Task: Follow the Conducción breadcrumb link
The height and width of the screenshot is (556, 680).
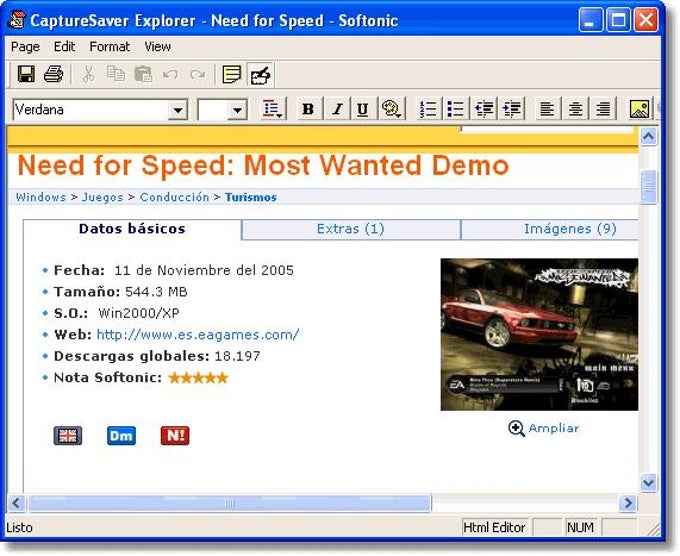Action: [x=174, y=197]
